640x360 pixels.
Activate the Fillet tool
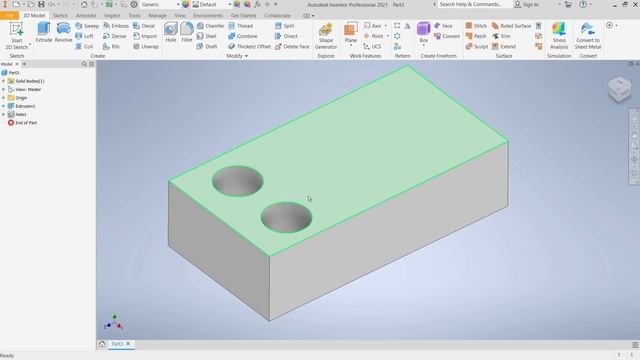pyautogui.click(x=187, y=32)
